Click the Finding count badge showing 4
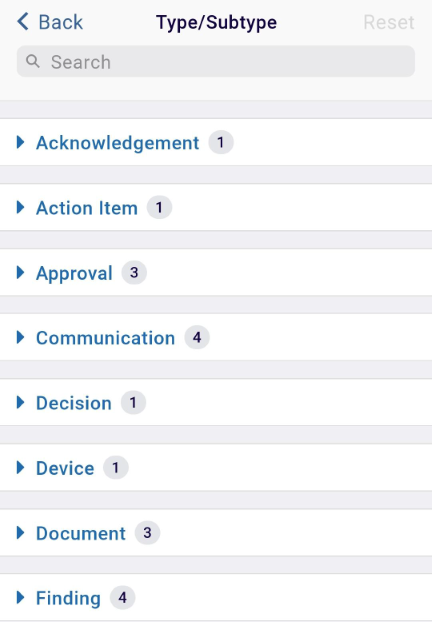 click(123, 598)
